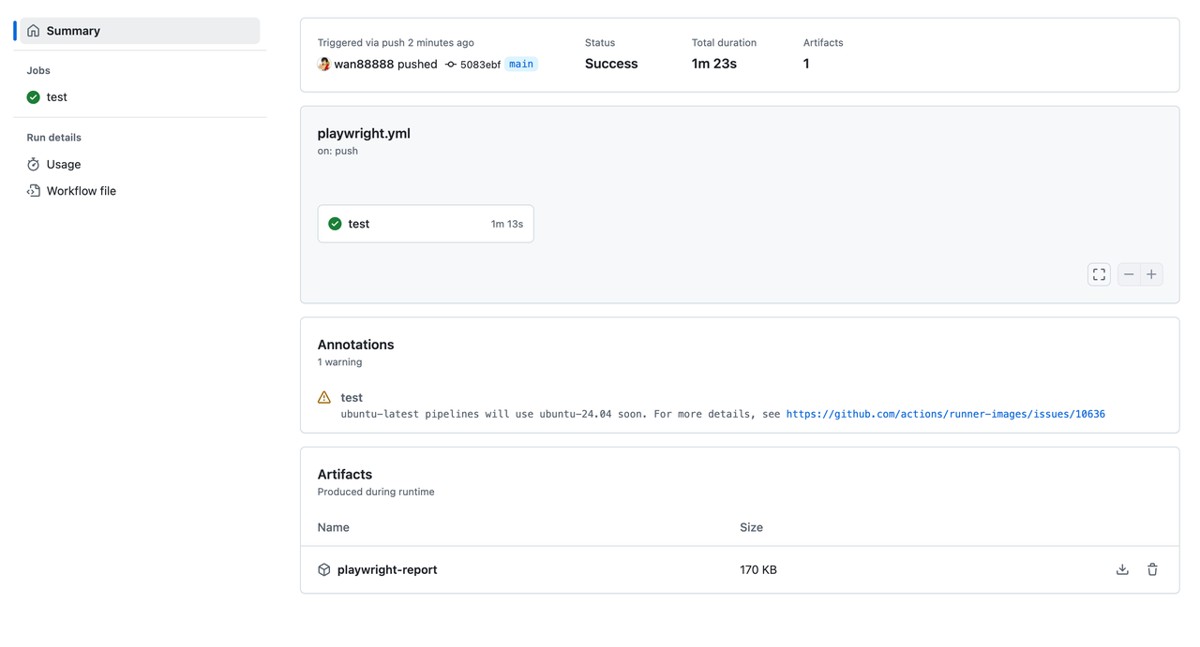Click the main branch label

pos(521,64)
